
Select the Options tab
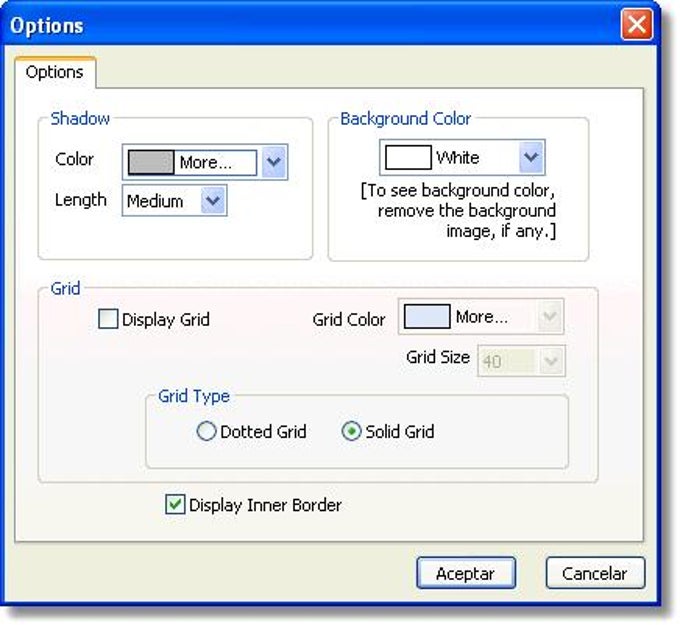[55, 72]
